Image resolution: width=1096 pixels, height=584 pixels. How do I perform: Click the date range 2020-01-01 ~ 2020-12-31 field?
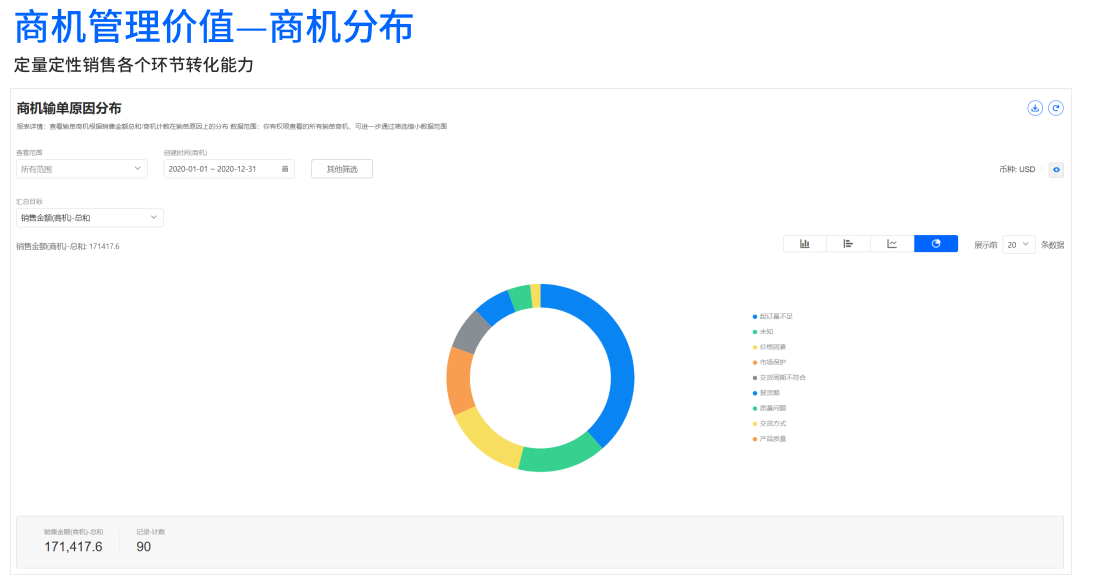pyautogui.click(x=229, y=169)
